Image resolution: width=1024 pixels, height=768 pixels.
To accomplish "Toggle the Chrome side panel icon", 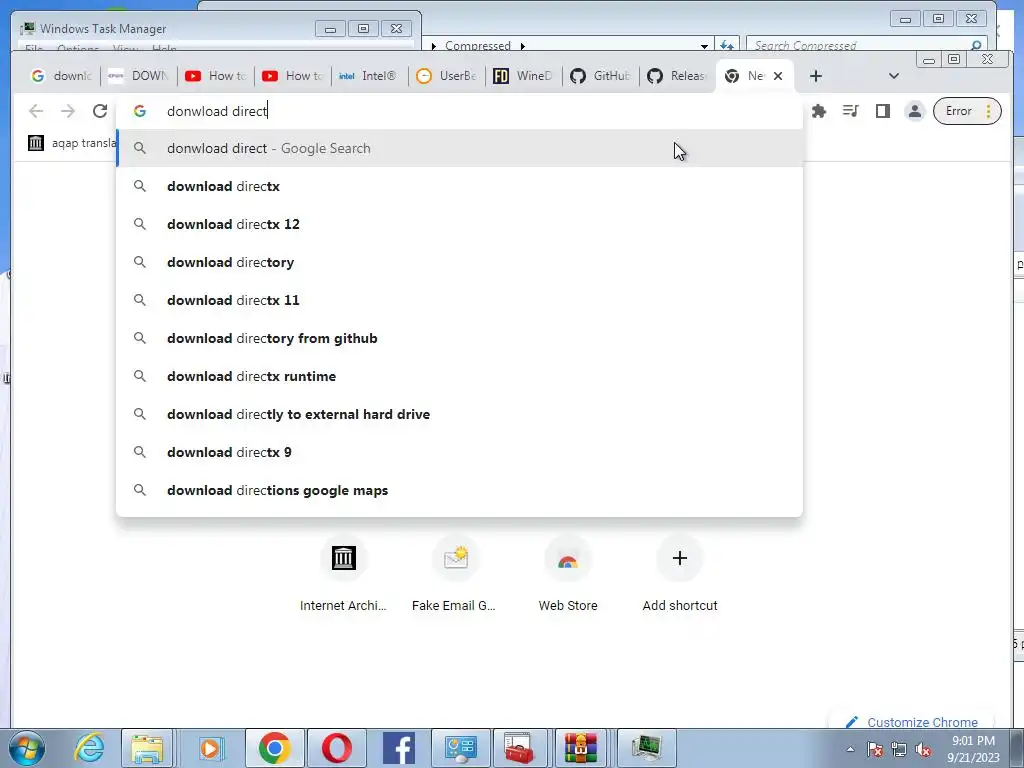I will coord(883,111).
